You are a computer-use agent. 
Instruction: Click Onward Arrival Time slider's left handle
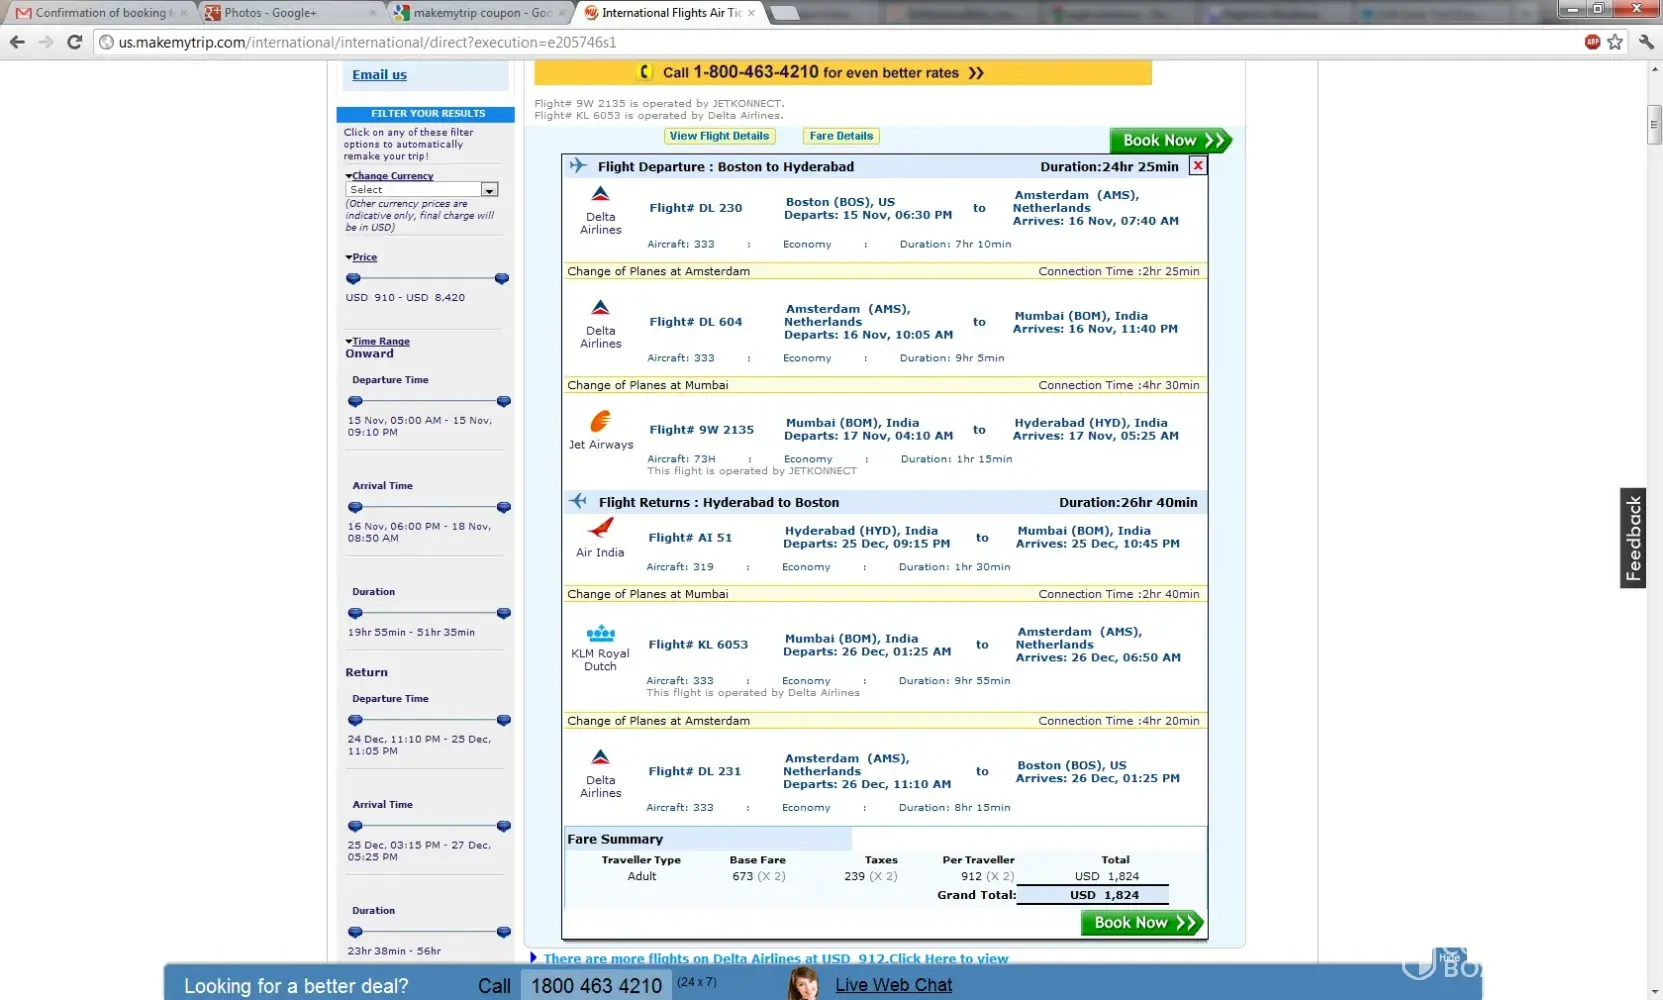tap(355, 507)
